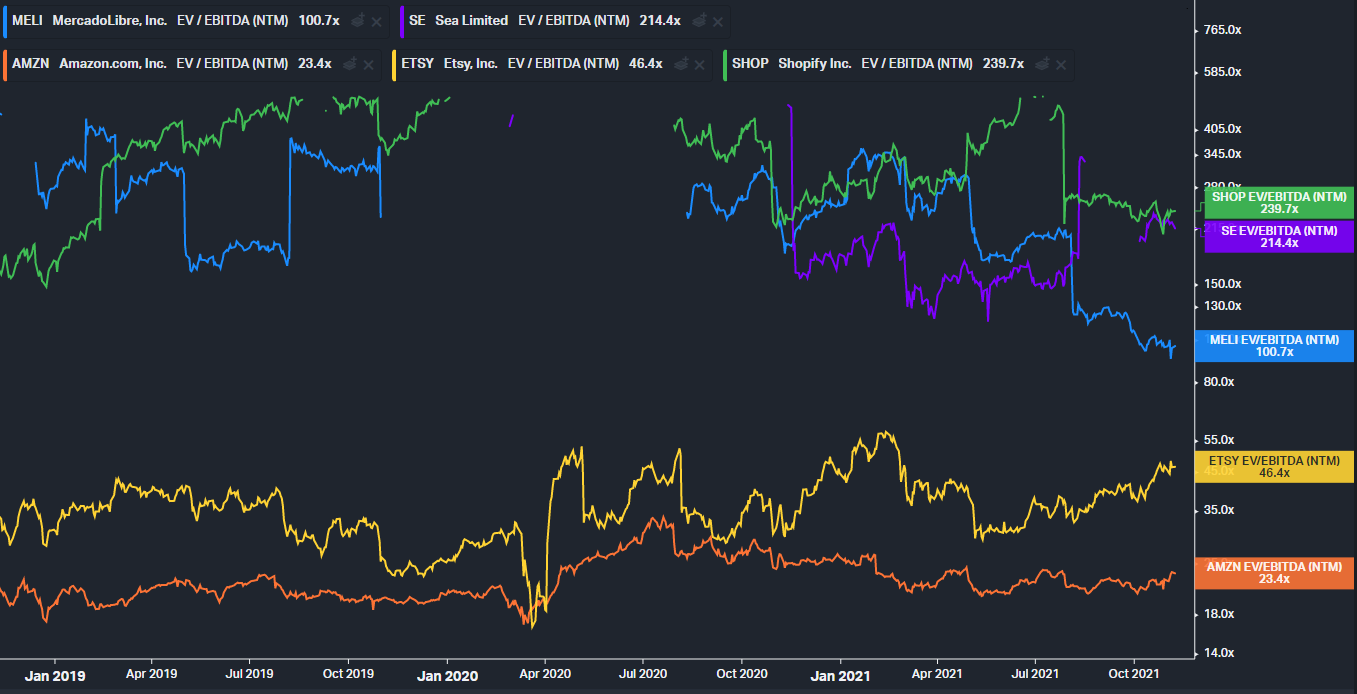This screenshot has width=1357, height=694.
Task: Click Amazon's legend value "23.4x"
Action: coord(315,63)
